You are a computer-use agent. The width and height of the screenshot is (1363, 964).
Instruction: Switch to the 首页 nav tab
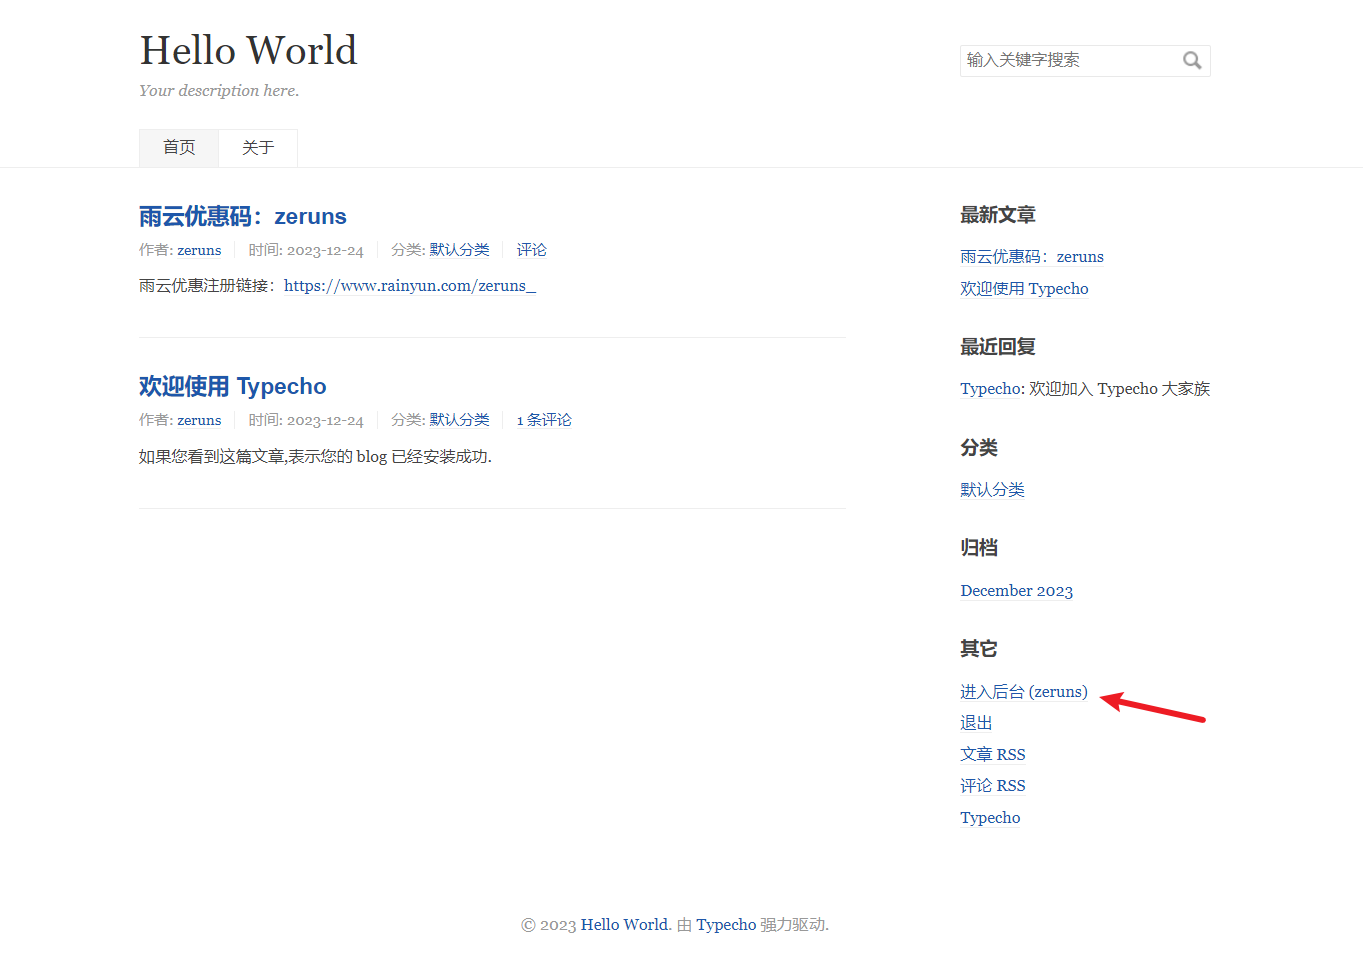(x=179, y=148)
